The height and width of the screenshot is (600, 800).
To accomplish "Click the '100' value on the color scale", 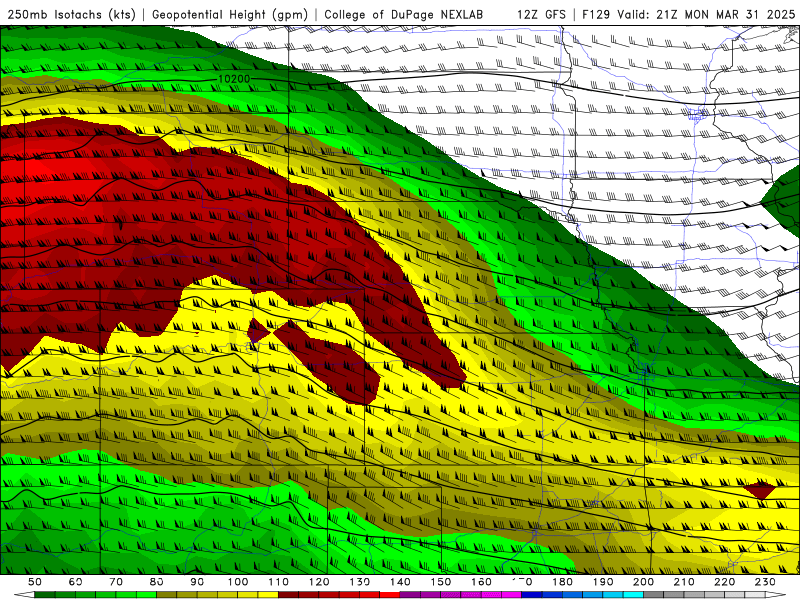I will coord(238,582).
